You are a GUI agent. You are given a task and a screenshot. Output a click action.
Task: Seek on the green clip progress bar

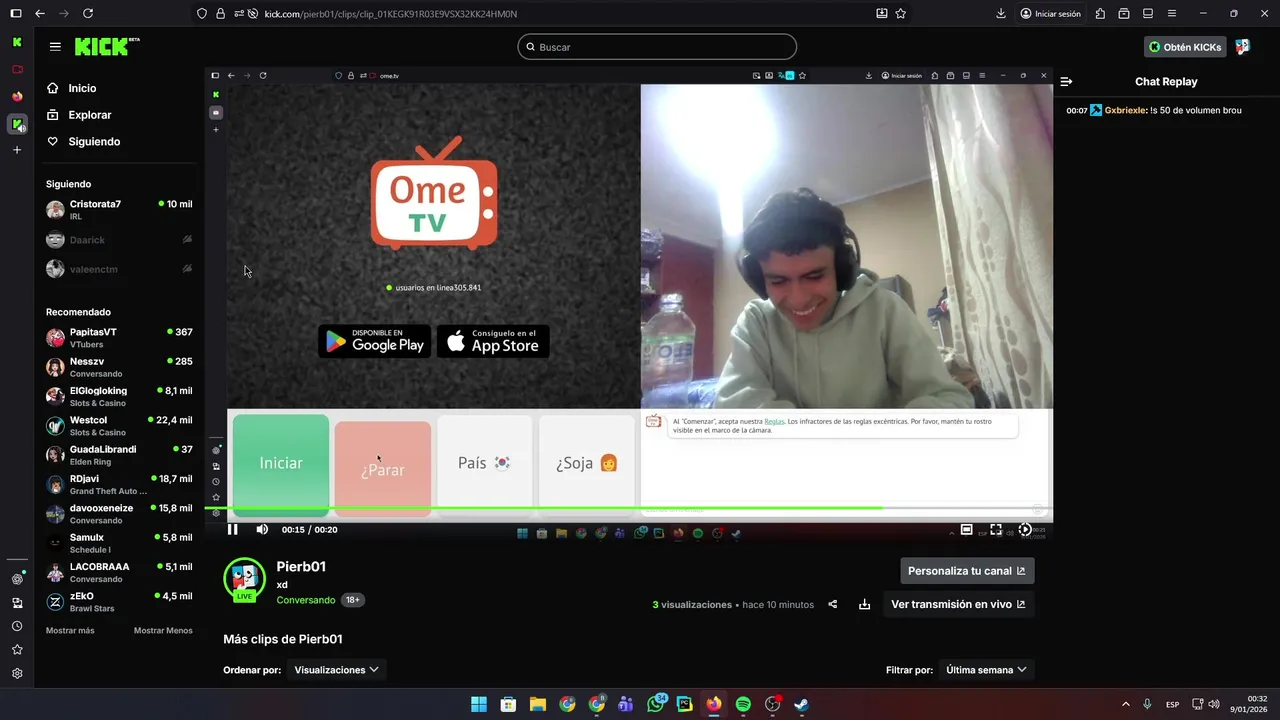[x=628, y=508]
